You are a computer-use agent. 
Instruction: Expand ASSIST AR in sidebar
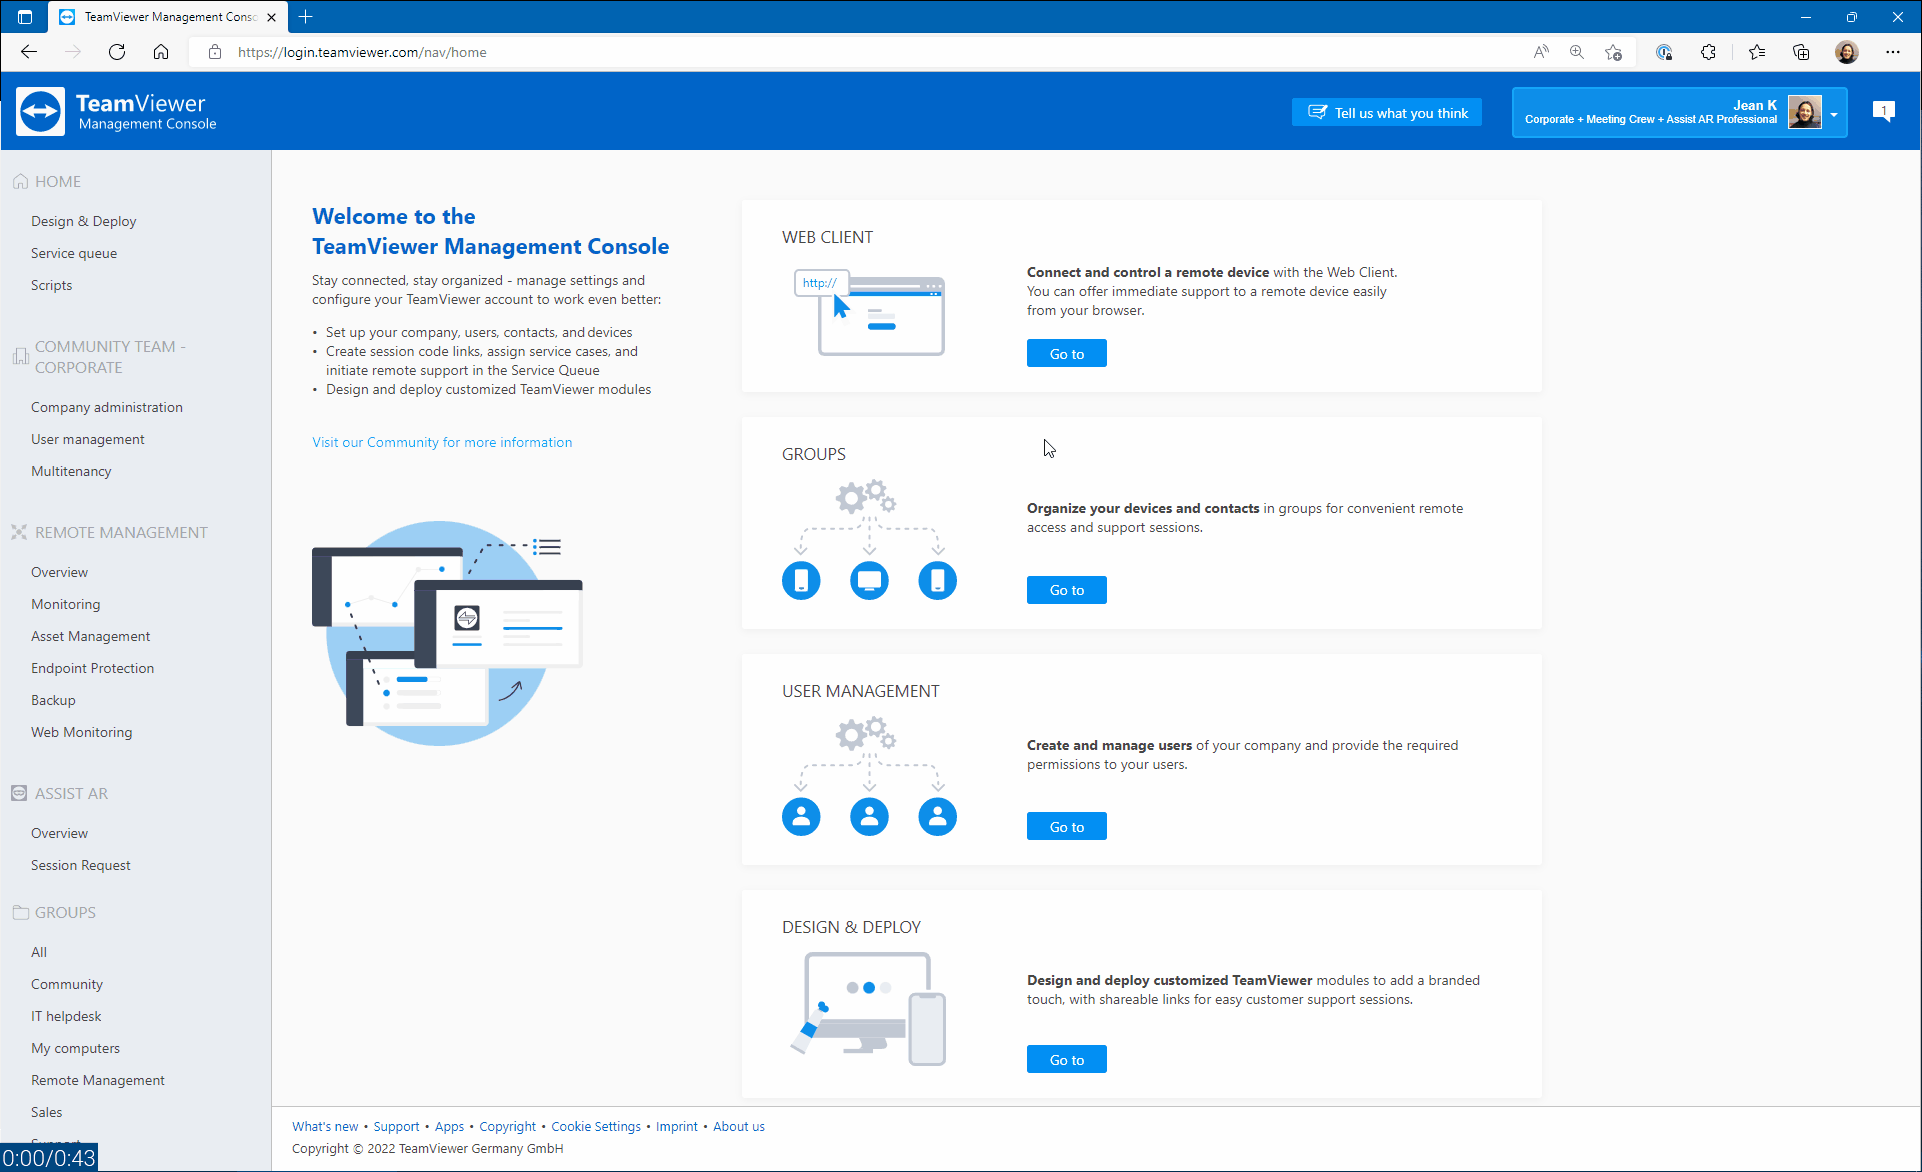(x=71, y=792)
